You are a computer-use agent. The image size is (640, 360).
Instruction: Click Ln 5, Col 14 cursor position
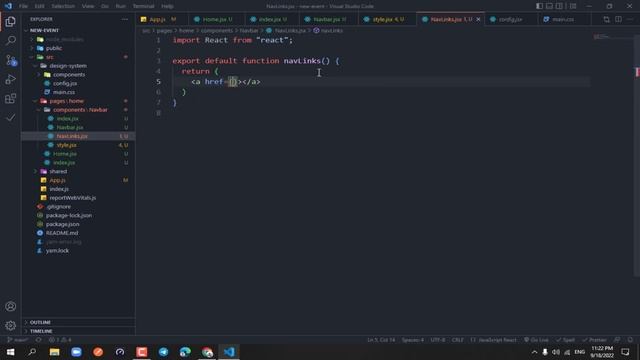381,340
